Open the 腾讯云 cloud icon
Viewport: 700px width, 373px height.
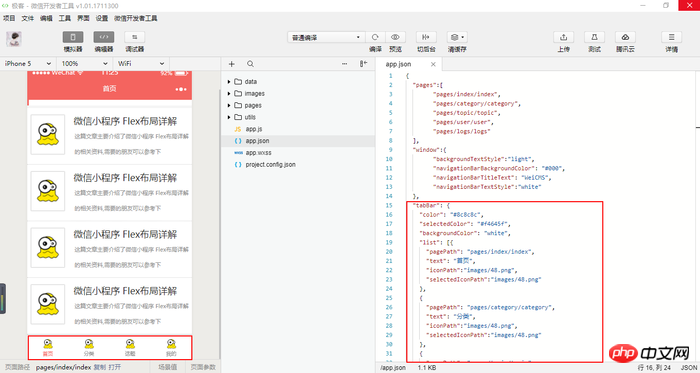click(x=625, y=37)
